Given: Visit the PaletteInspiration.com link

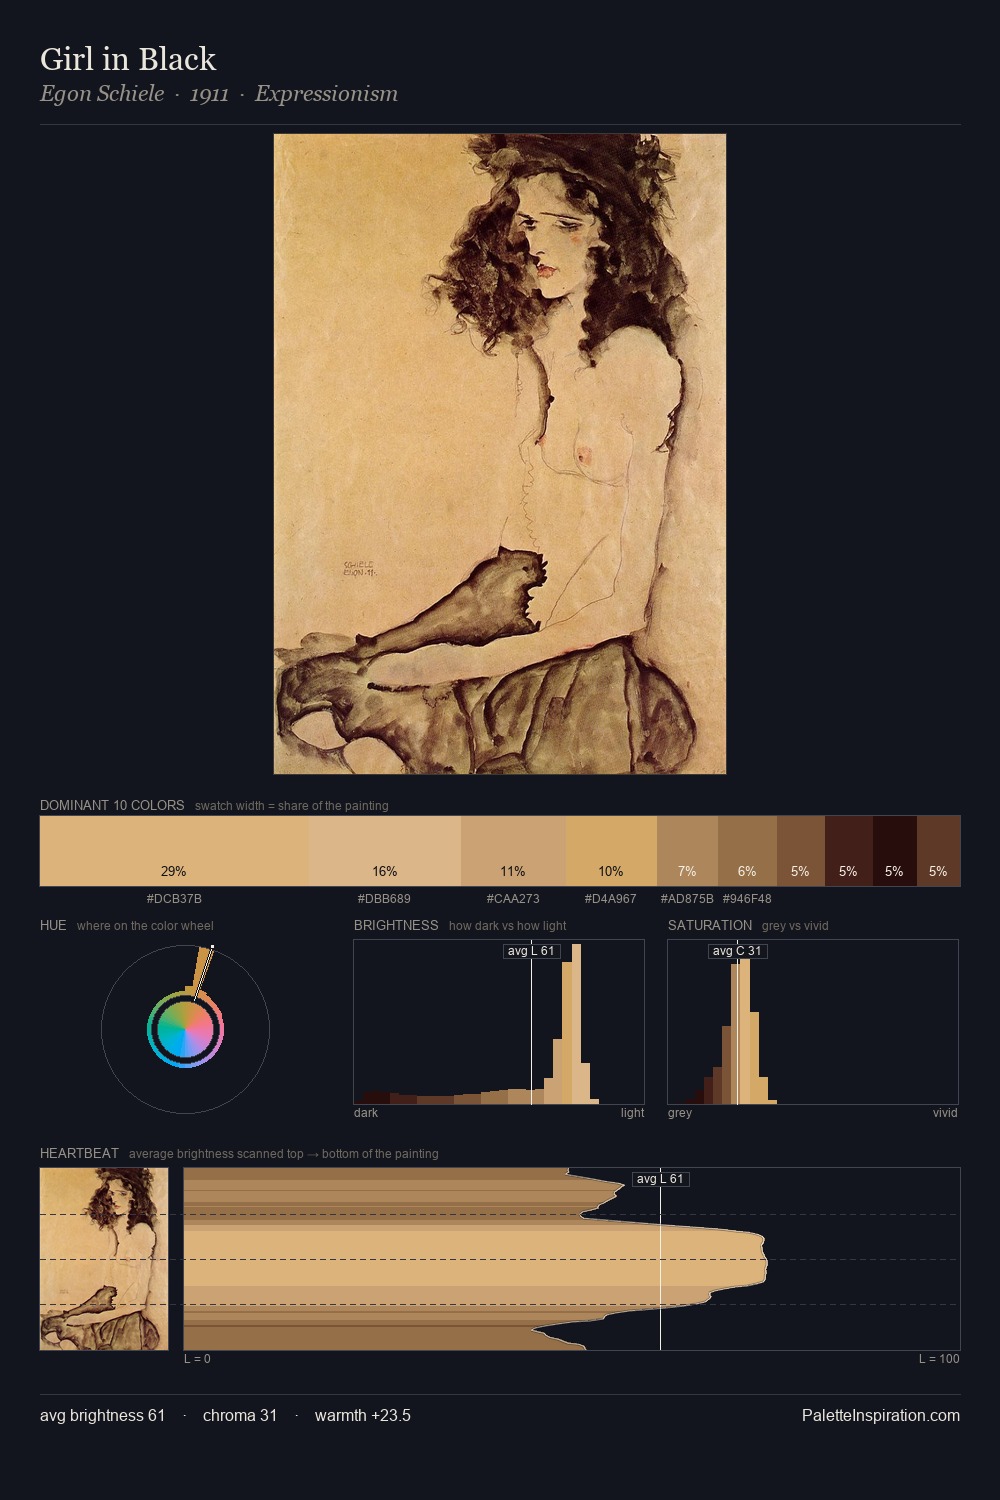Looking at the screenshot, I should (x=881, y=1415).
